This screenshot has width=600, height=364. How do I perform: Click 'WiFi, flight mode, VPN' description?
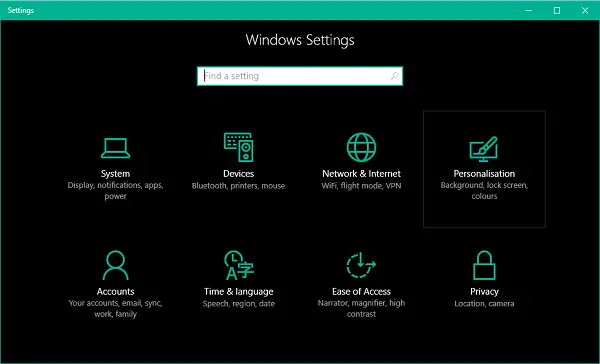pos(361,186)
